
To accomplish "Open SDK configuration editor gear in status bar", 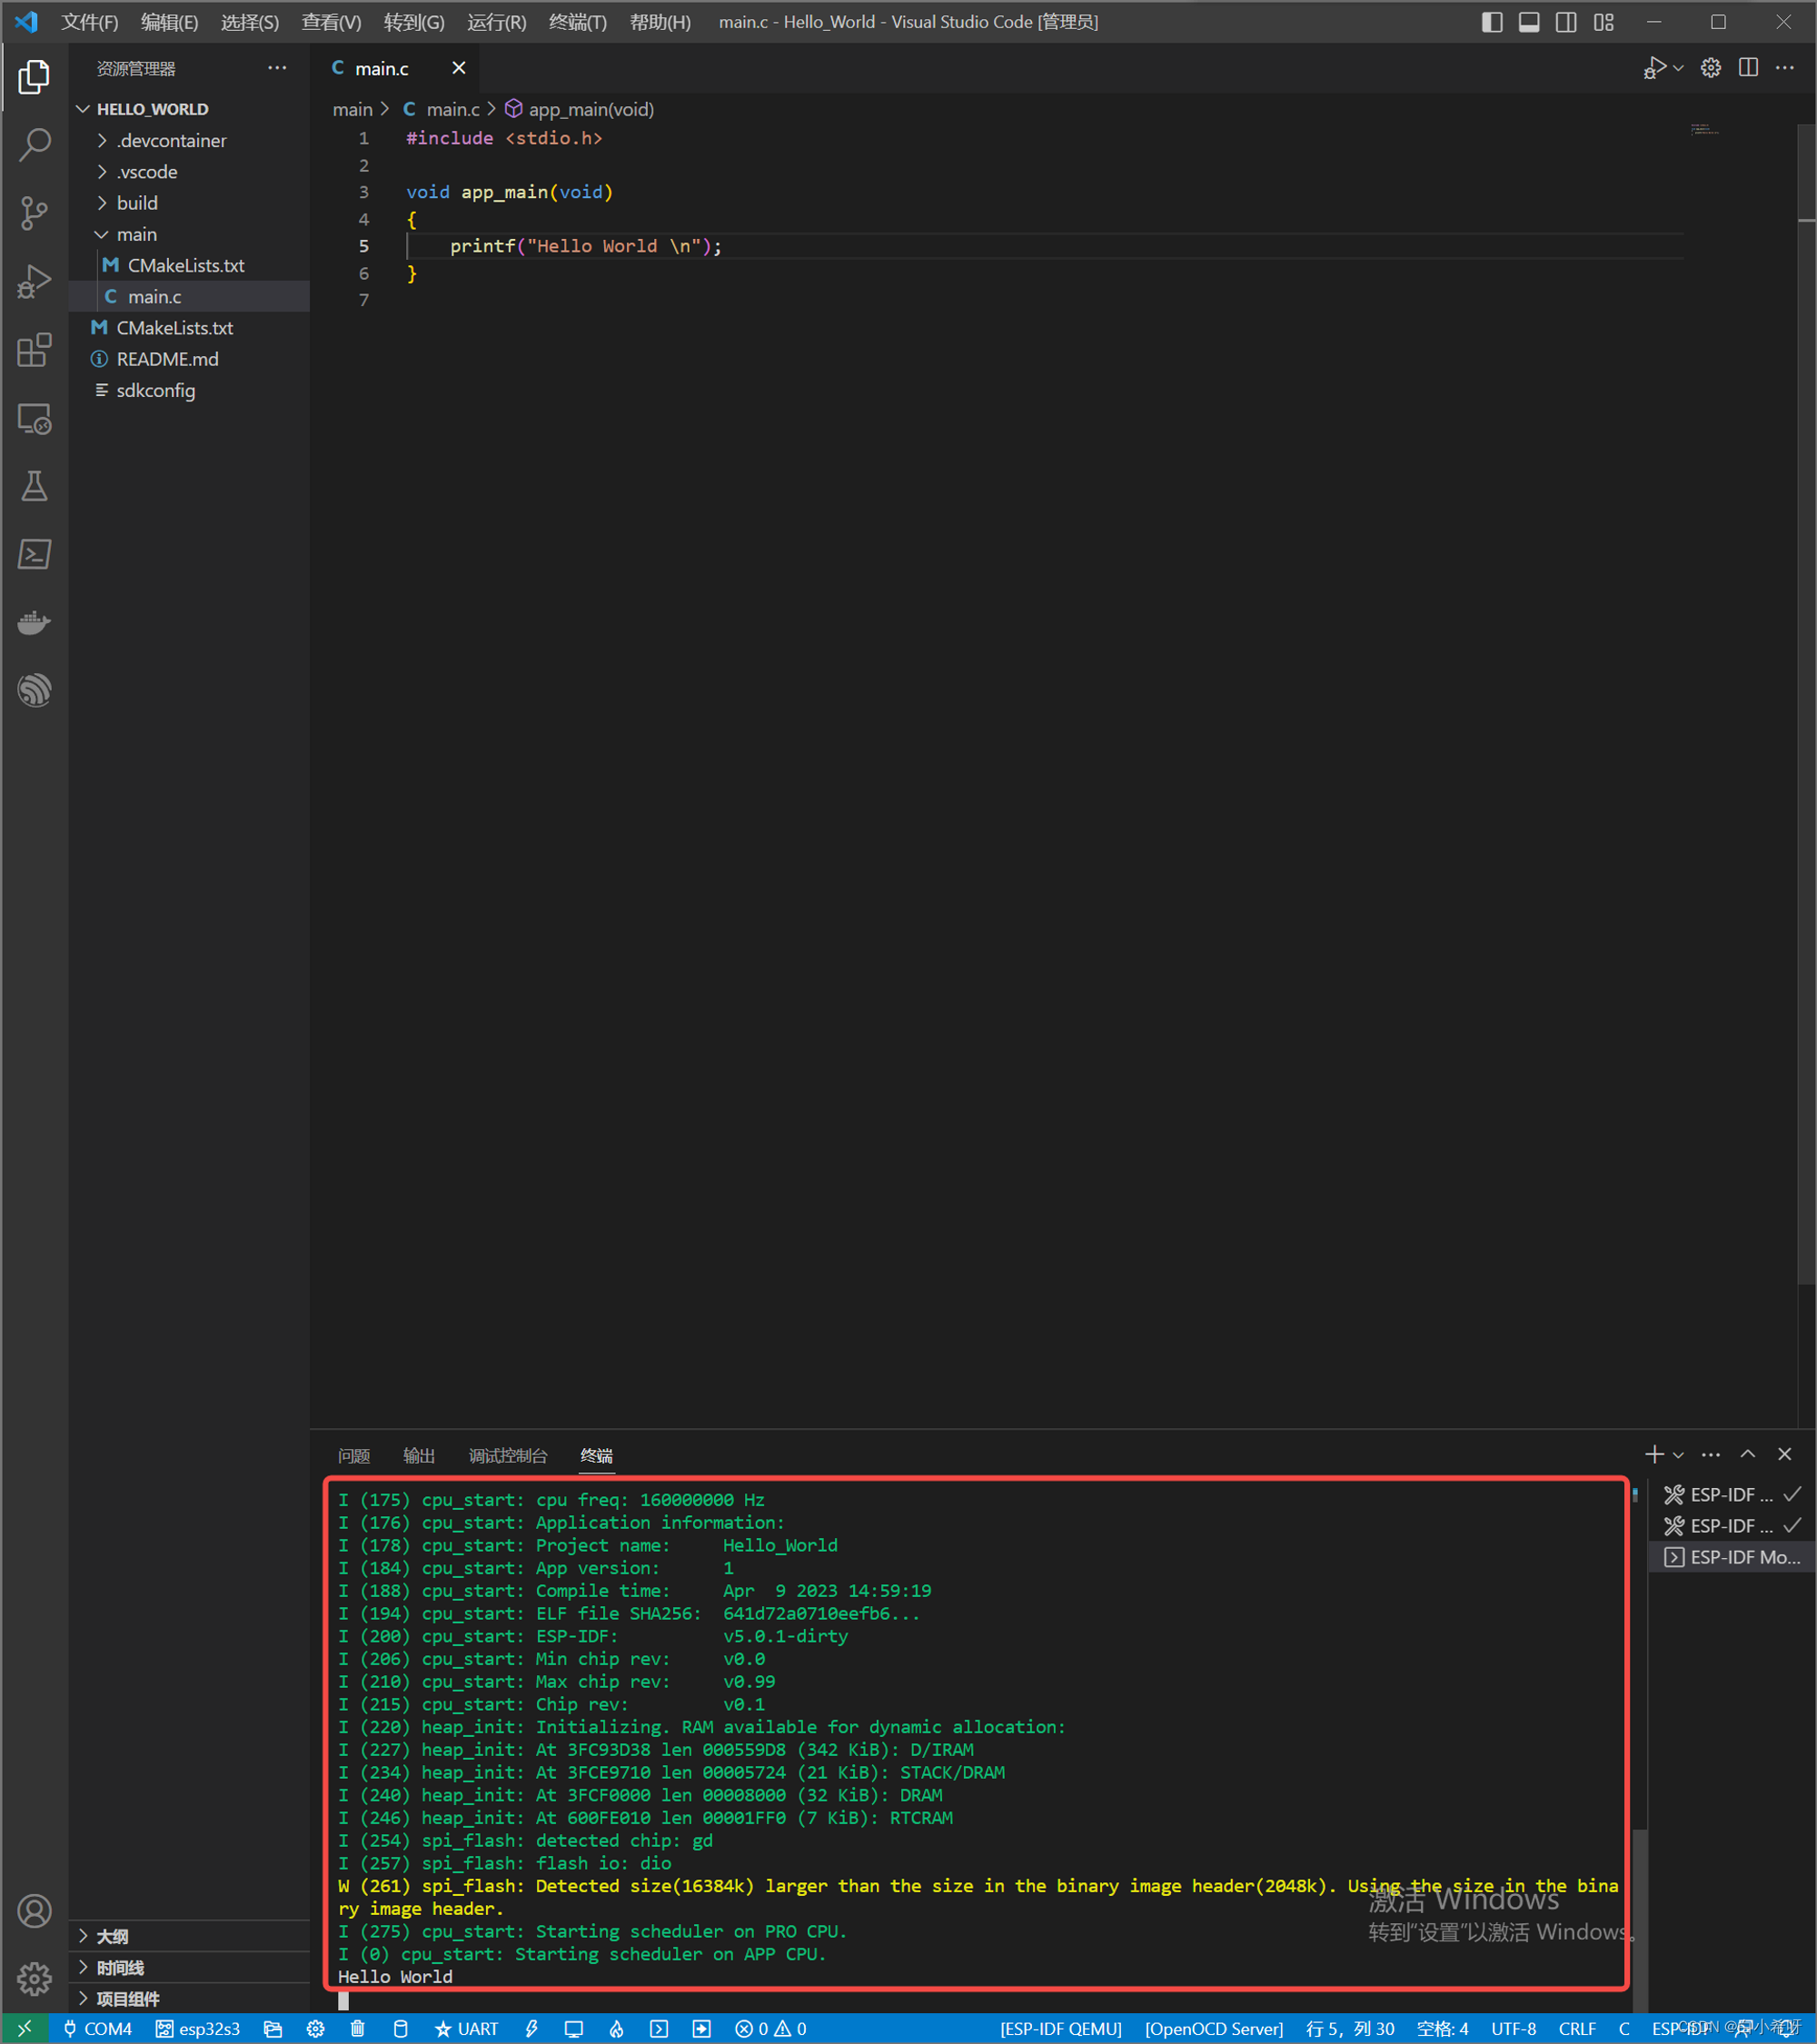I will click(315, 2028).
